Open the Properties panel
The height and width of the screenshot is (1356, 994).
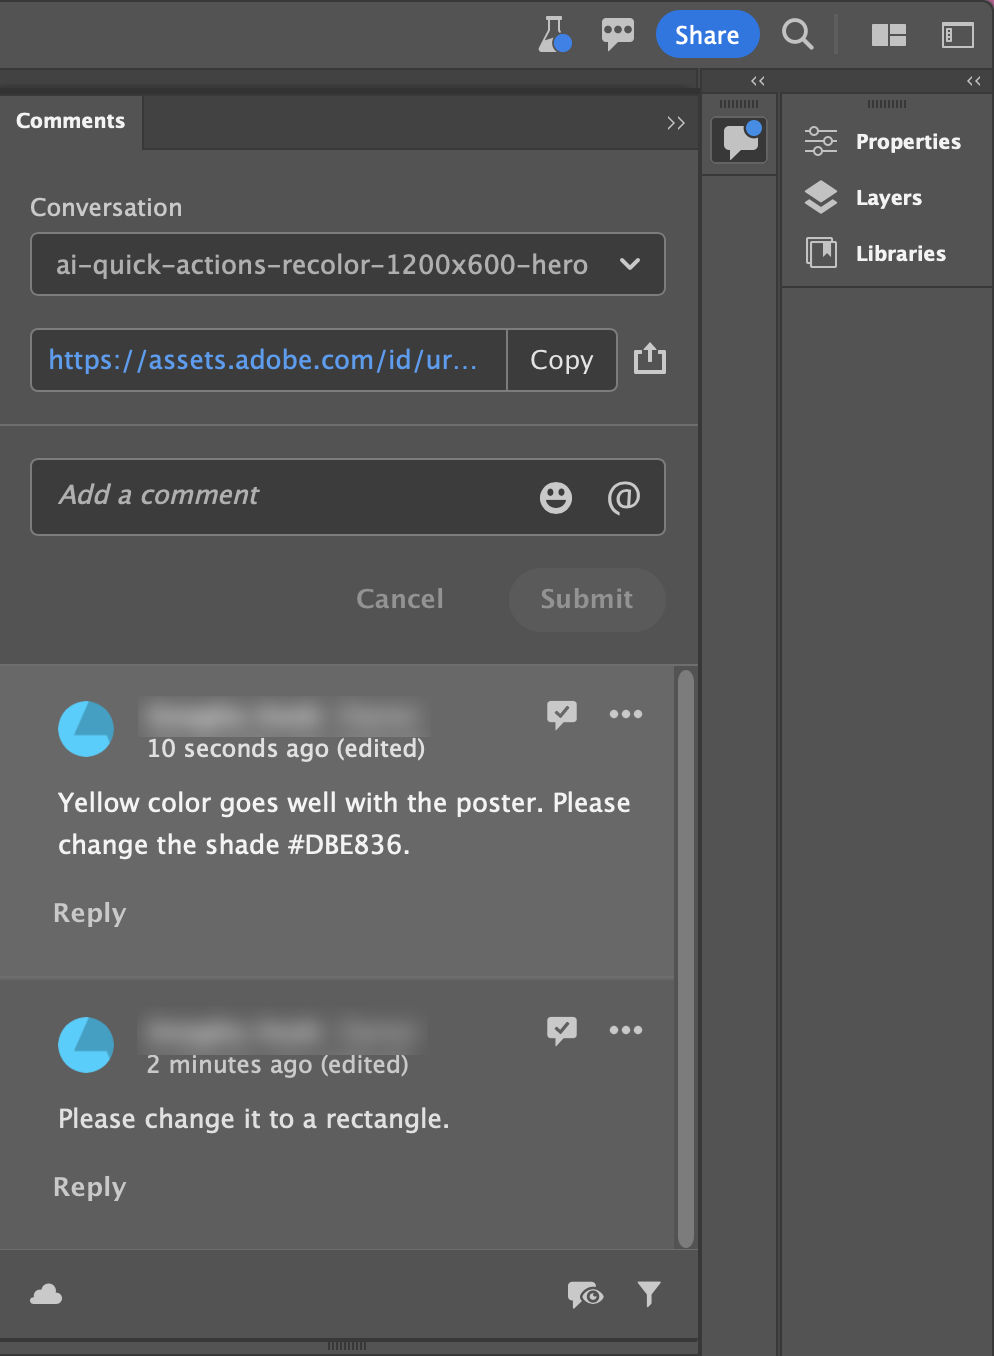887,141
